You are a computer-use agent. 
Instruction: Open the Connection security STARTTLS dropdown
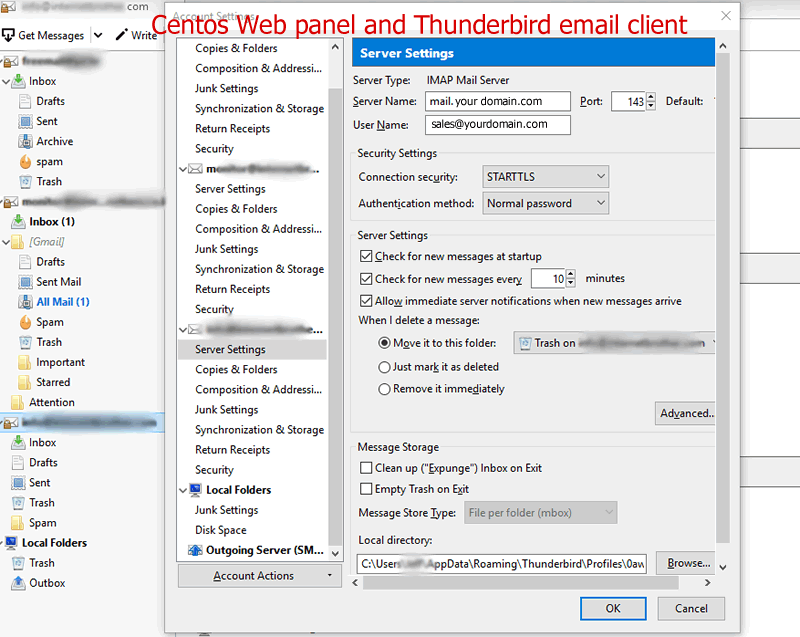click(x=545, y=176)
